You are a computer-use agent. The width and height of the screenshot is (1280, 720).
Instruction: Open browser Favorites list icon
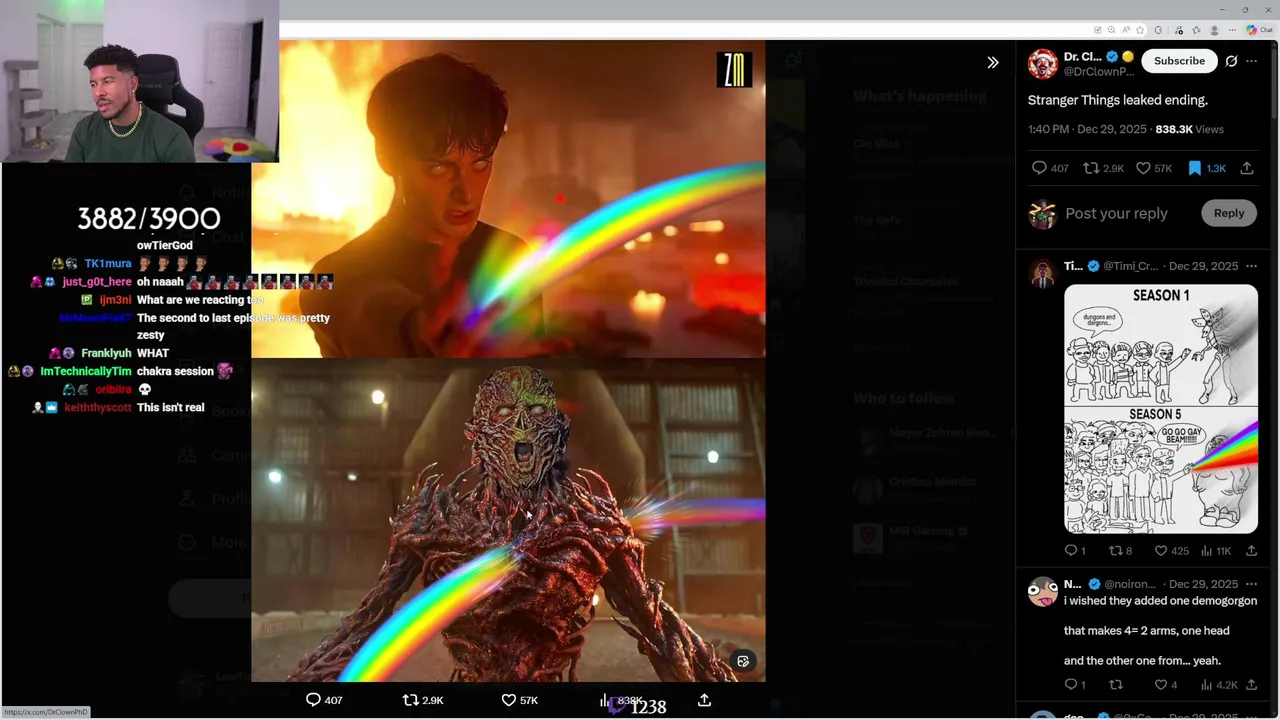point(1196,30)
